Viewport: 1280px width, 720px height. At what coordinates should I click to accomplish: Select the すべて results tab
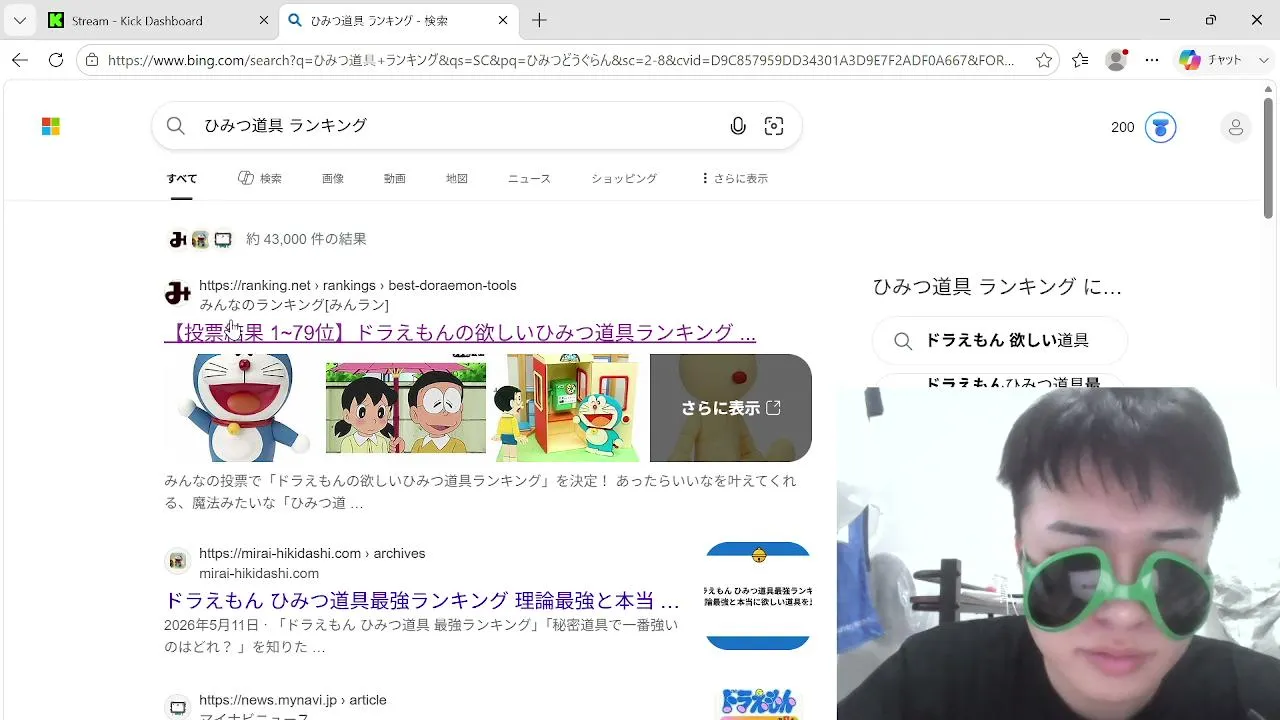pyautogui.click(x=182, y=179)
